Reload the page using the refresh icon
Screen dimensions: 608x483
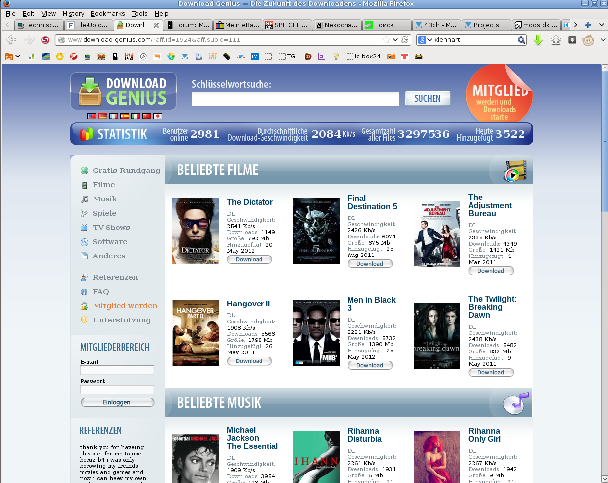(404, 40)
